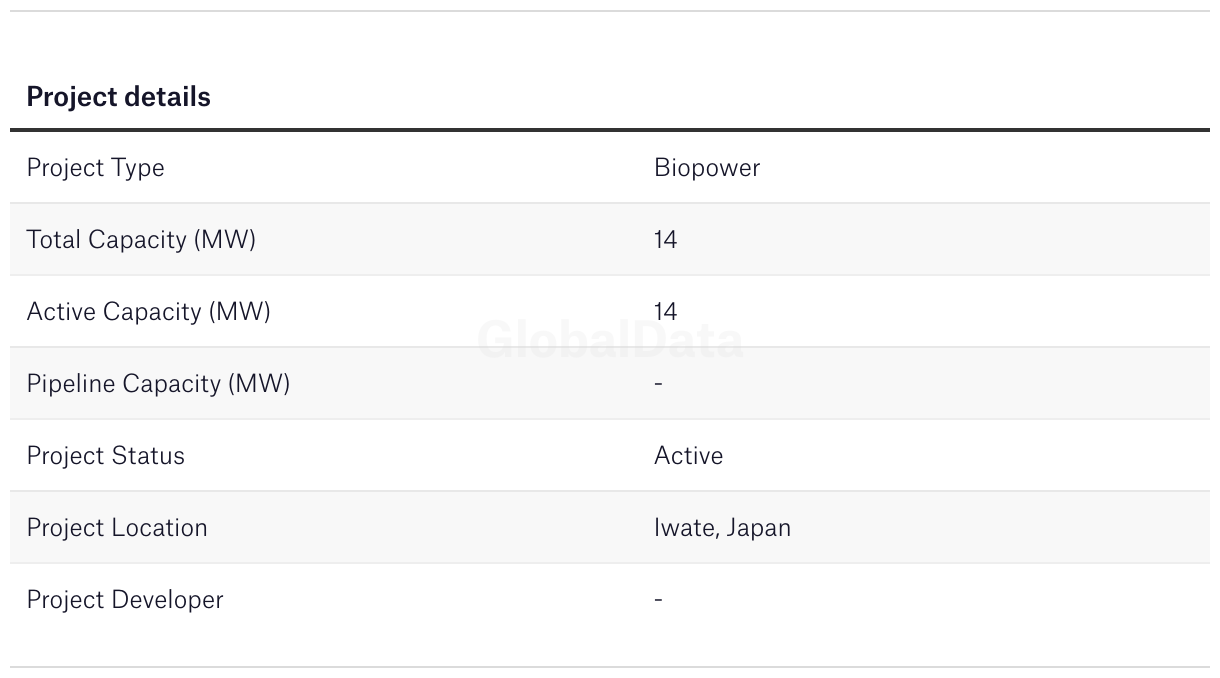Click the word Capacity in Total Capacity
Screen dimensions: 1220x678
tap(138, 240)
